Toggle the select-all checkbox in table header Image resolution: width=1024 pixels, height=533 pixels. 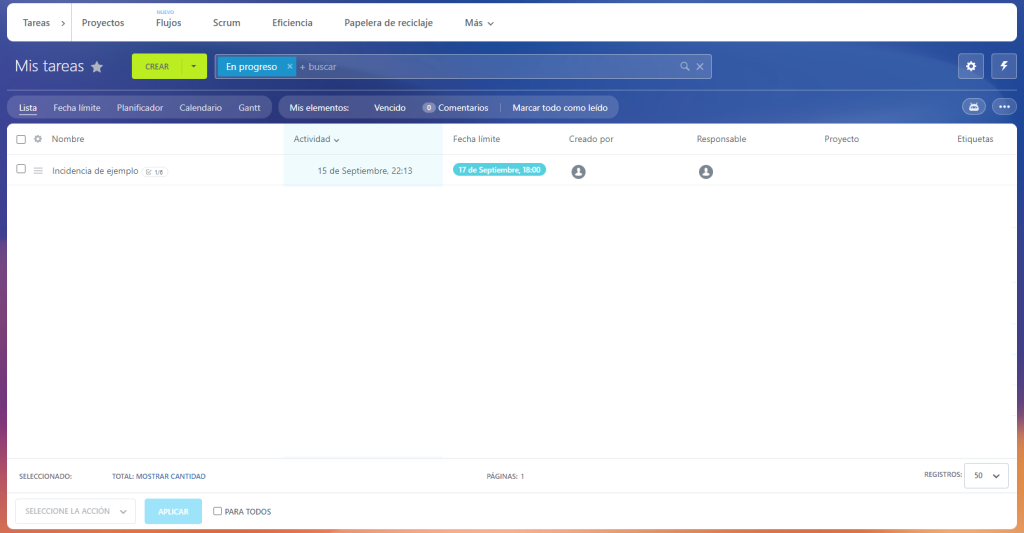[x=21, y=139]
